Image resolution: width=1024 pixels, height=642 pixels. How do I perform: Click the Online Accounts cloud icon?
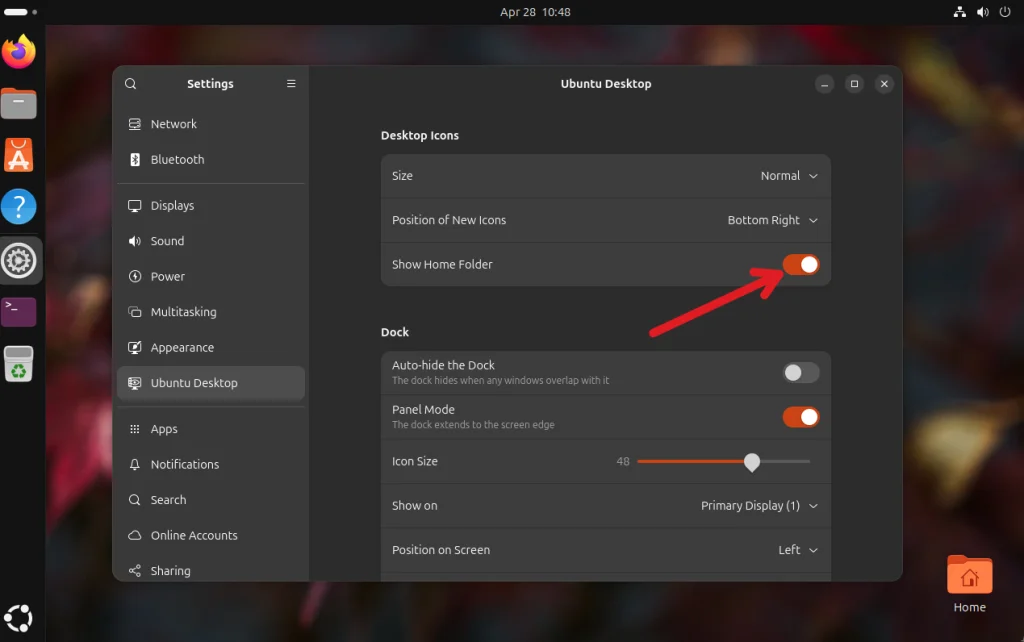tap(135, 535)
